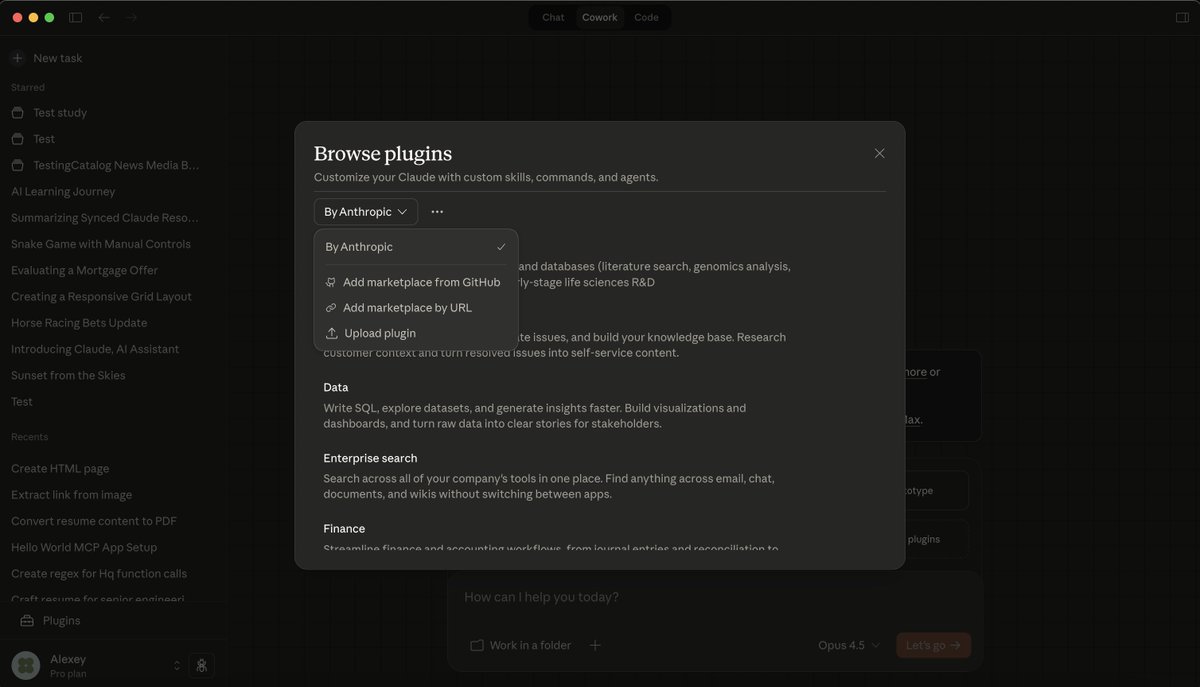The height and width of the screenshot is (687, 1200).
Task: Start a new task with the plus icon
Action: (x=16, y=57)
